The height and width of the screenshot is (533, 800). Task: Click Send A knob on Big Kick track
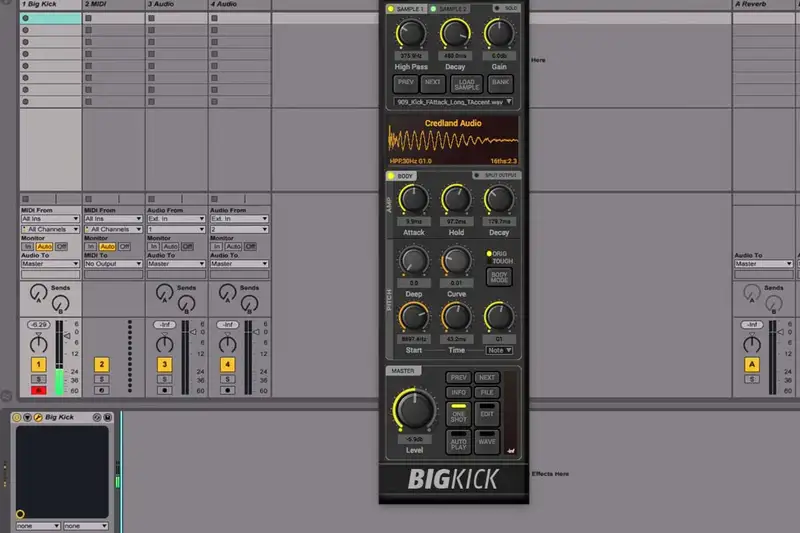click(38, 293)
